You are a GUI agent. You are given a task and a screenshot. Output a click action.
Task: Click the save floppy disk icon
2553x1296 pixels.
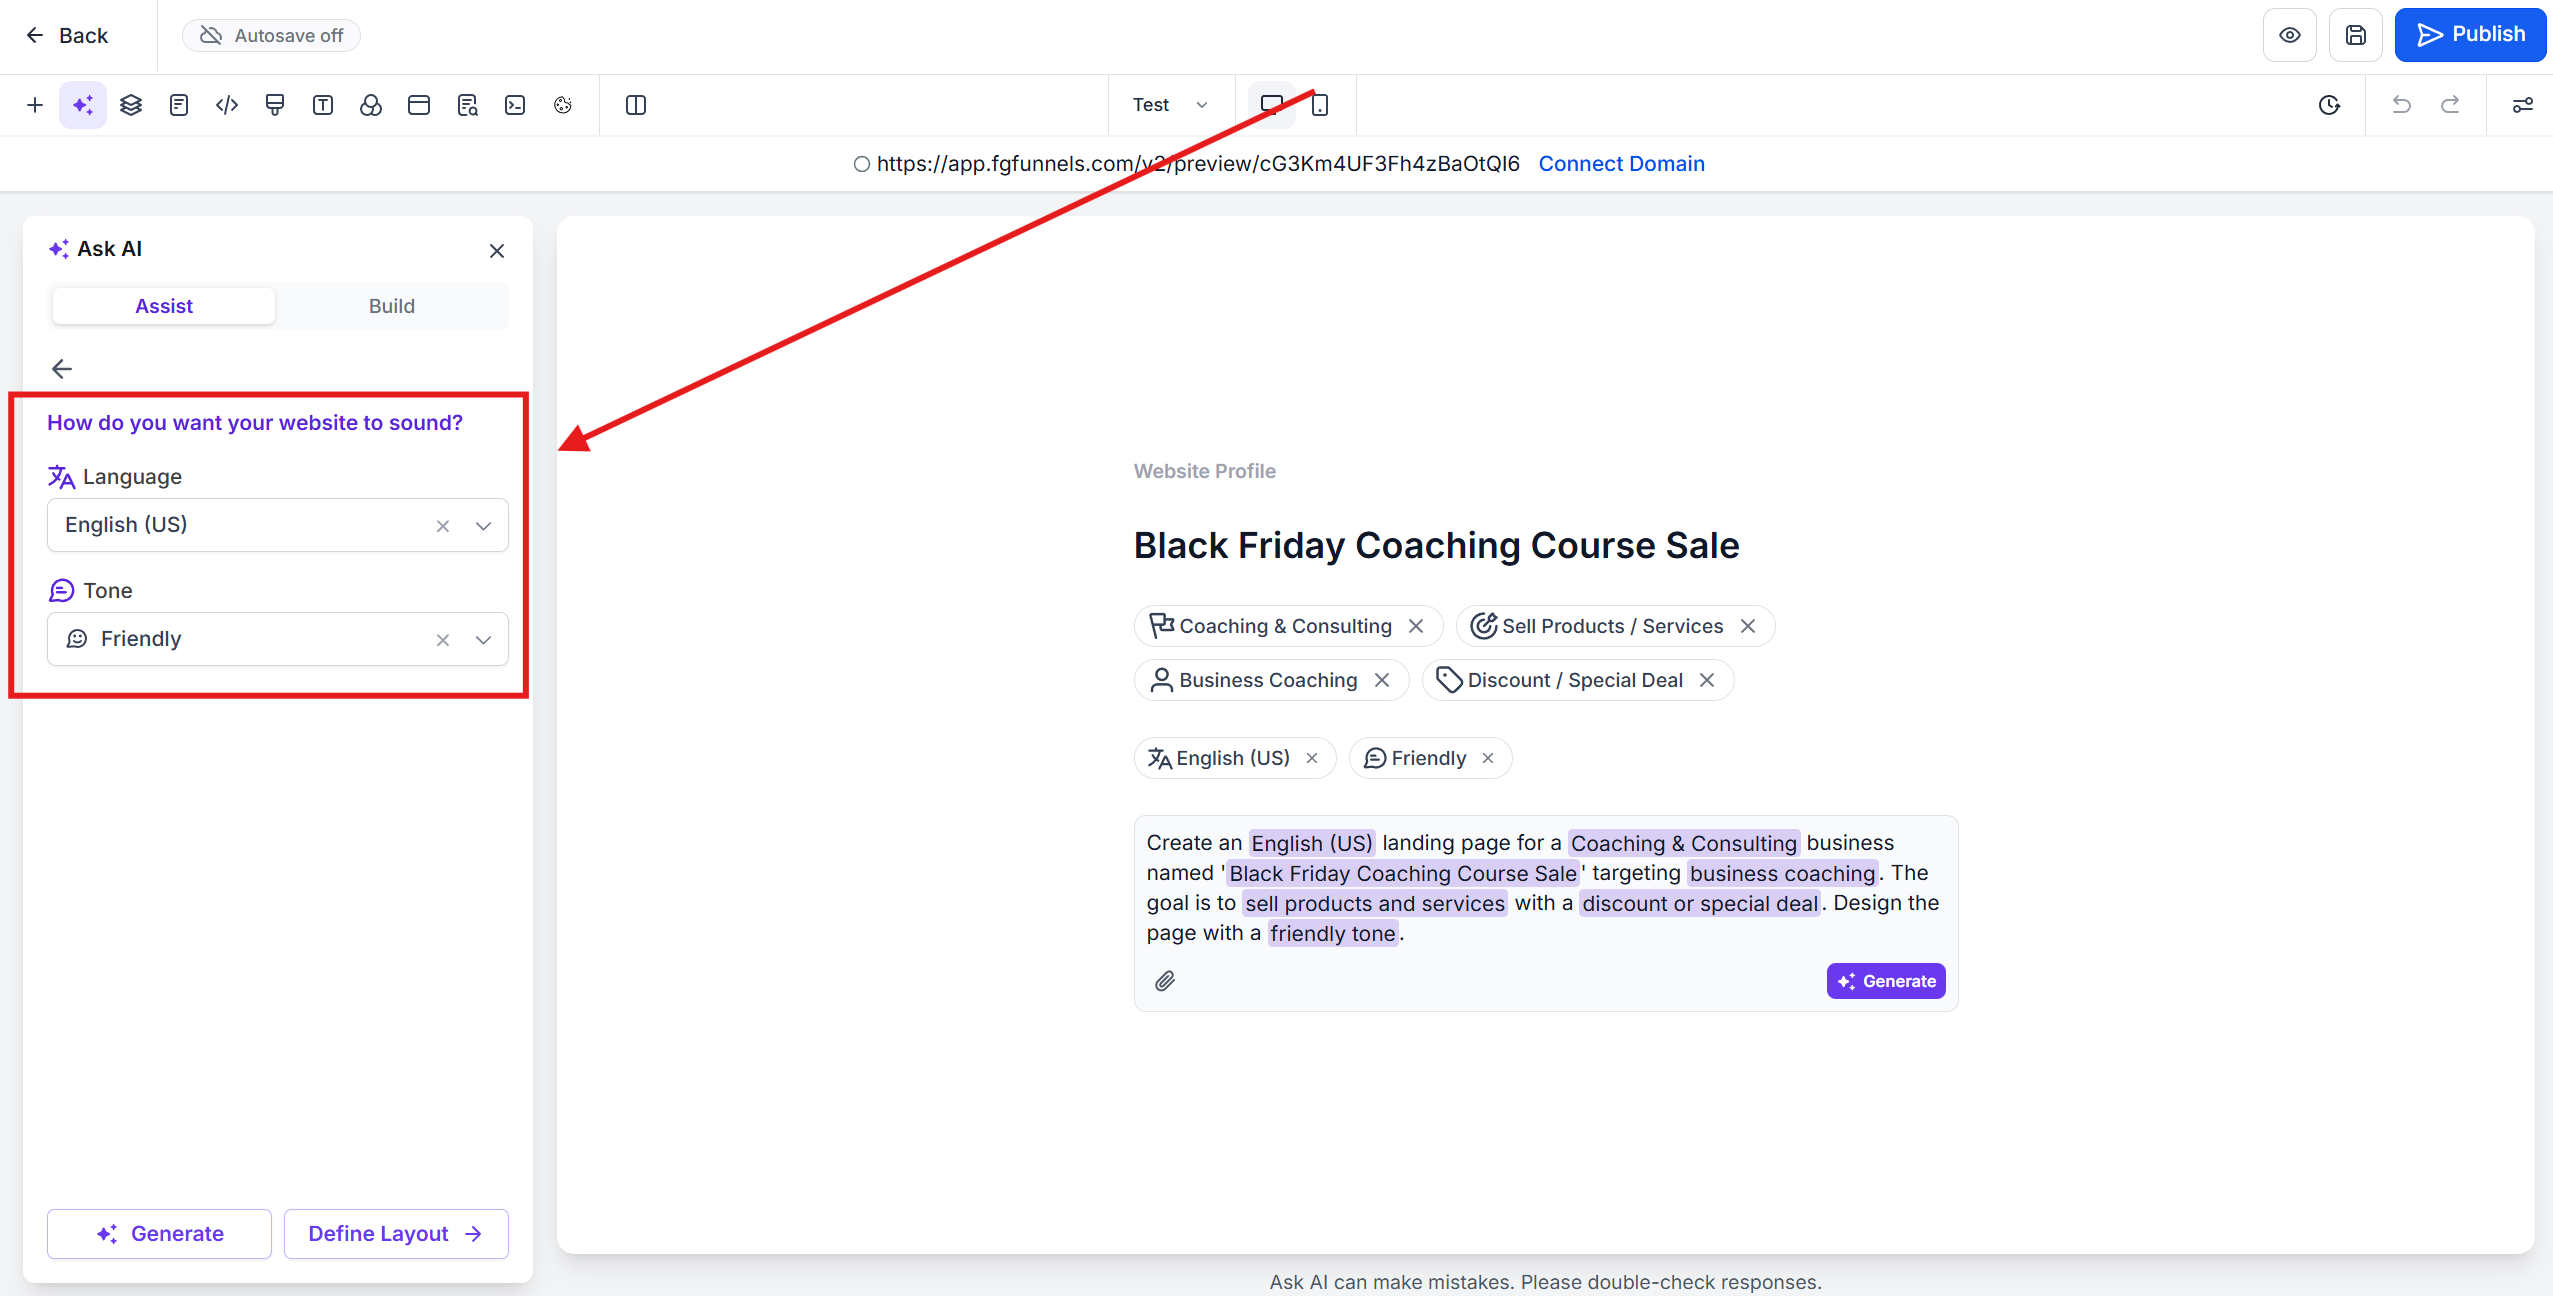point(2356,35)
